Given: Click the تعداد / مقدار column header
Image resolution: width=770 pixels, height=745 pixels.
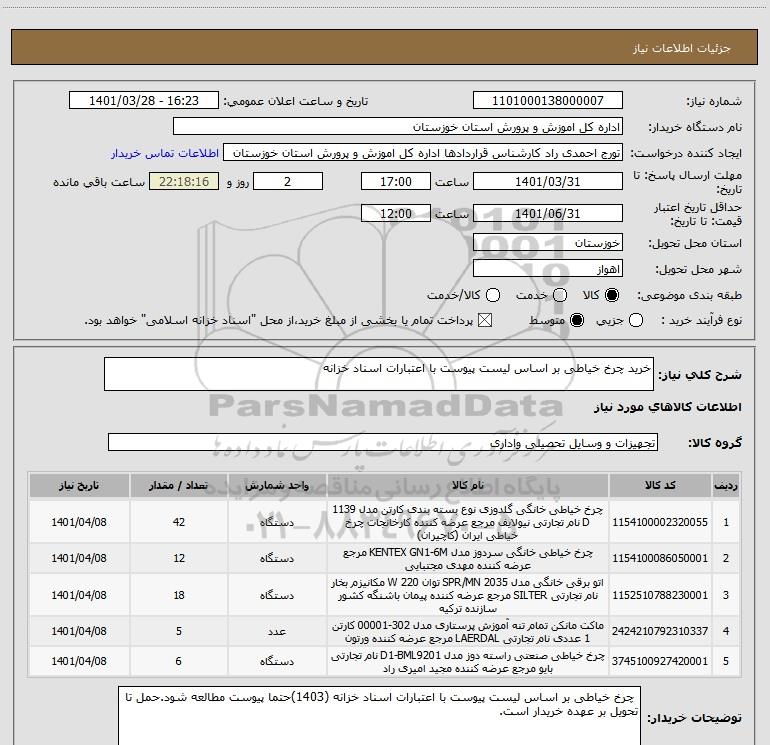Looking at the screenshot, I should [x=179, y=486].
